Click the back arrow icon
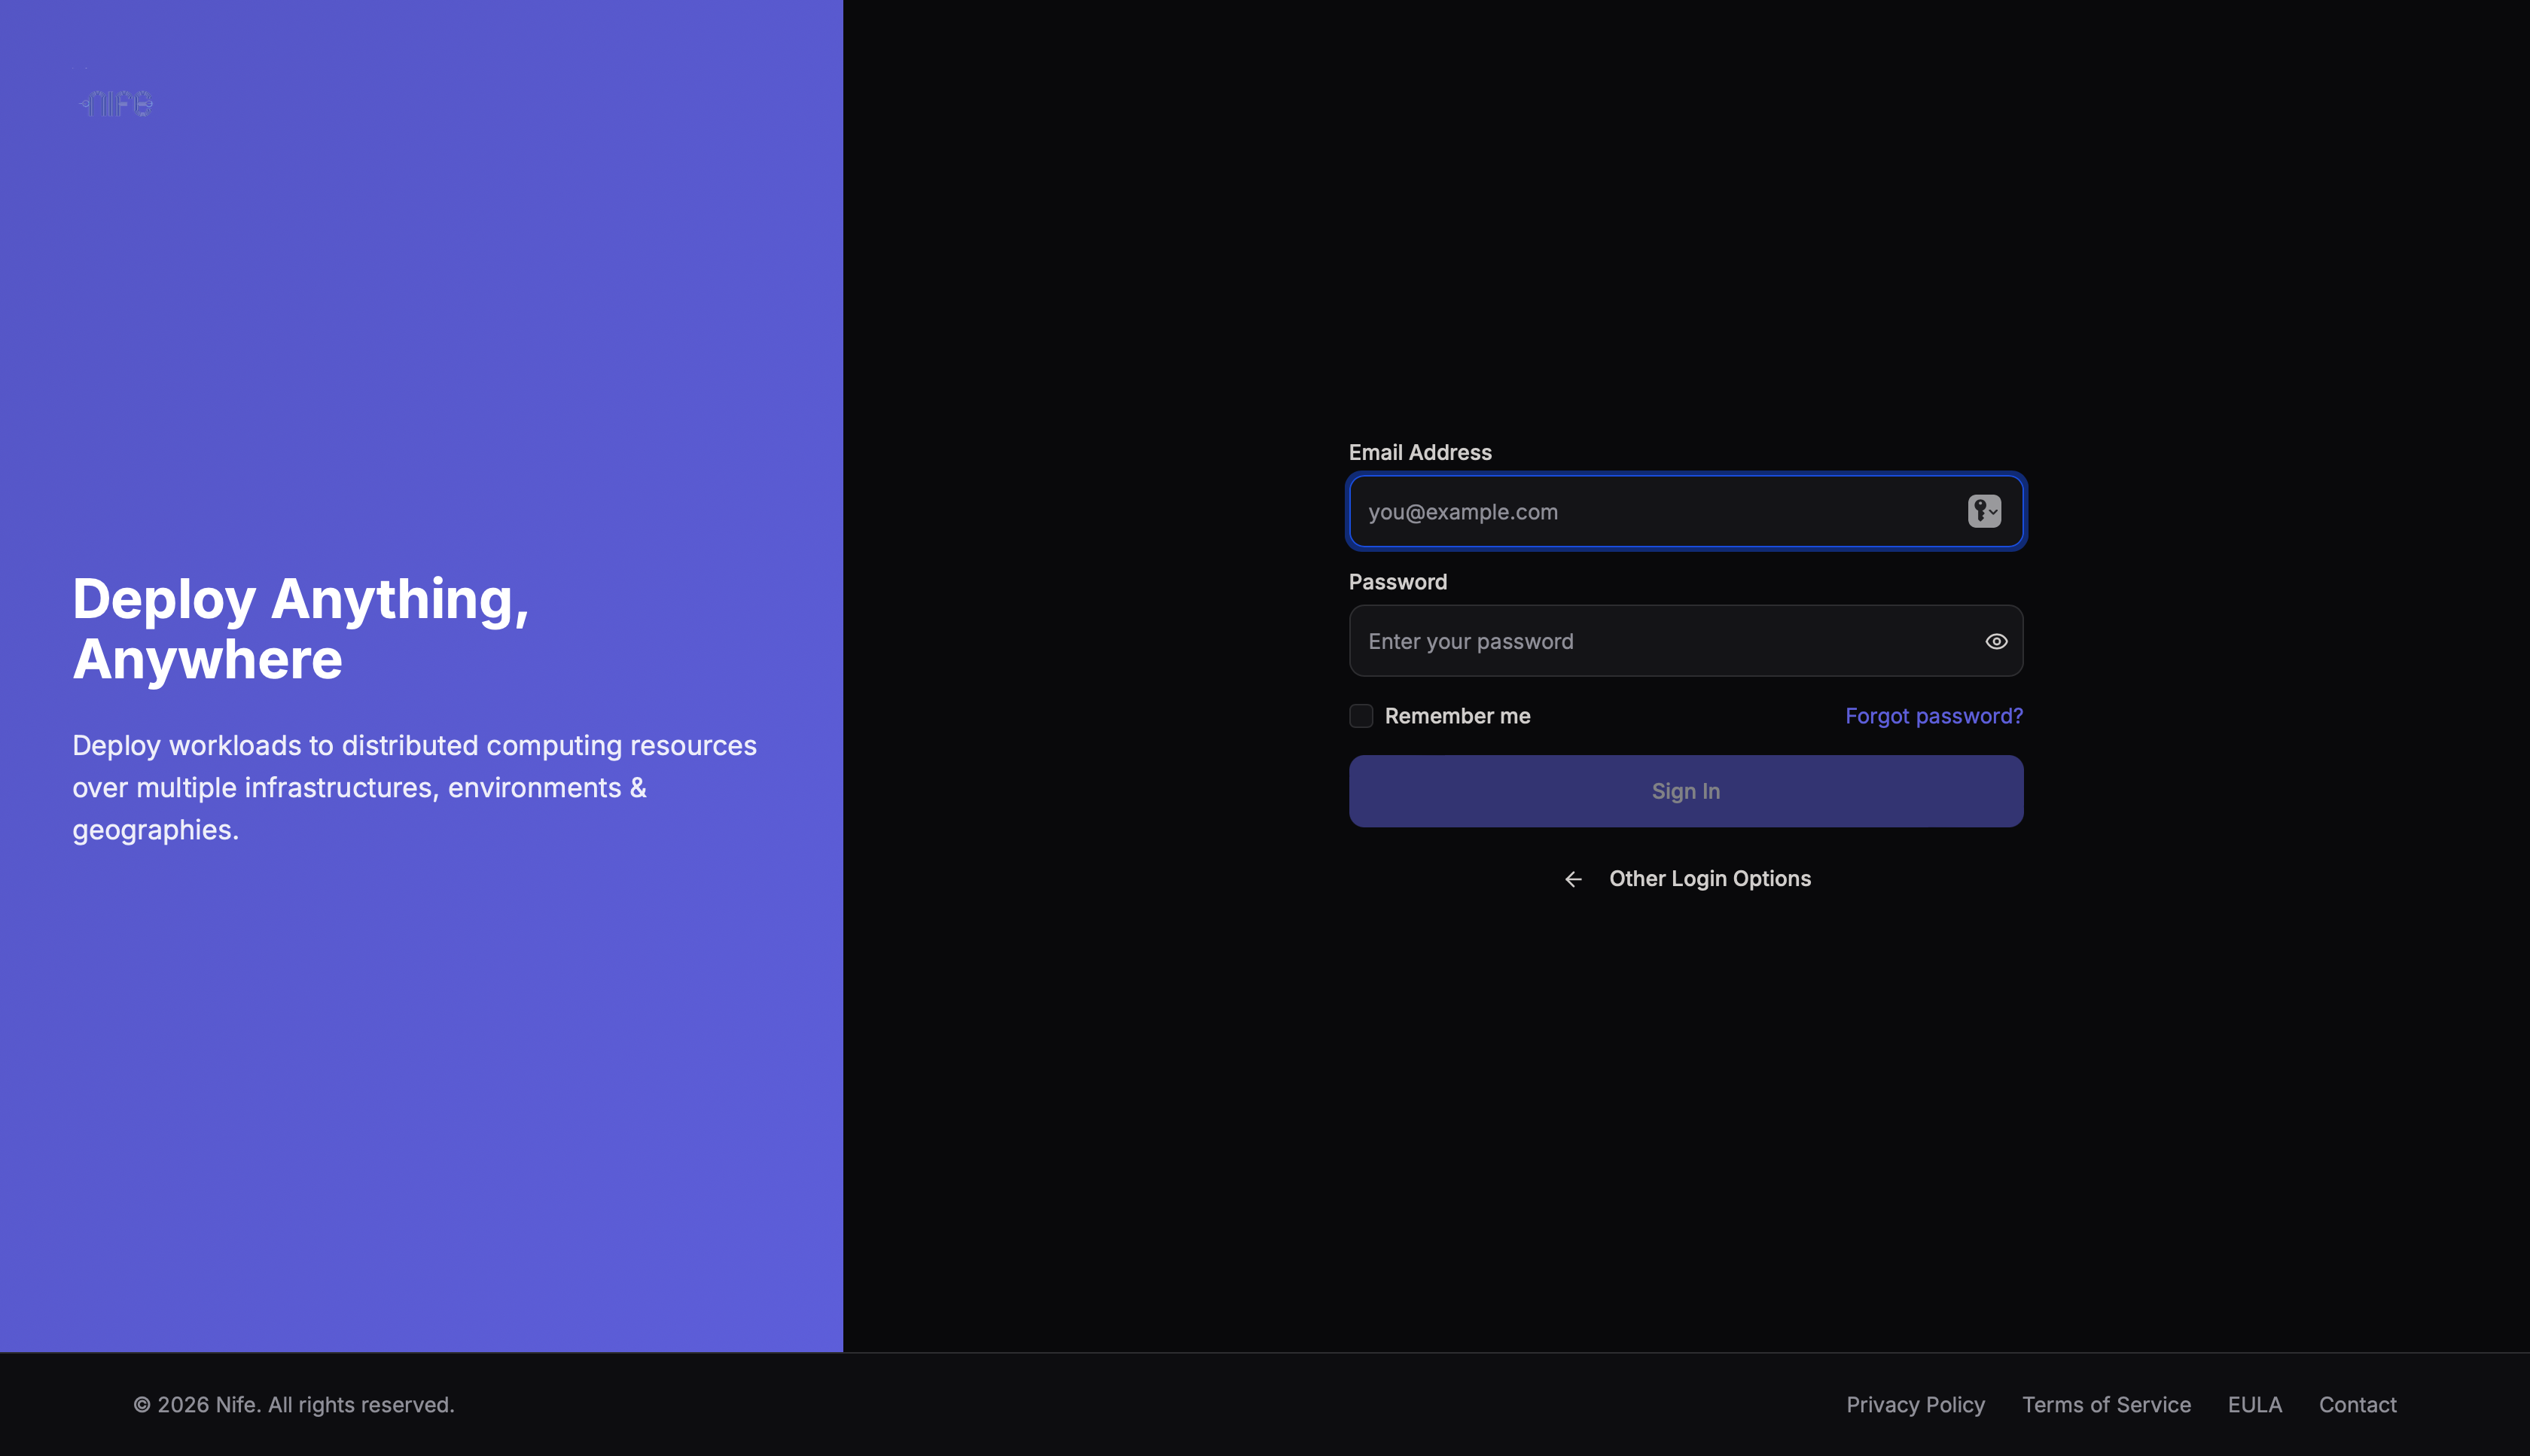 tap(1573, 879)
